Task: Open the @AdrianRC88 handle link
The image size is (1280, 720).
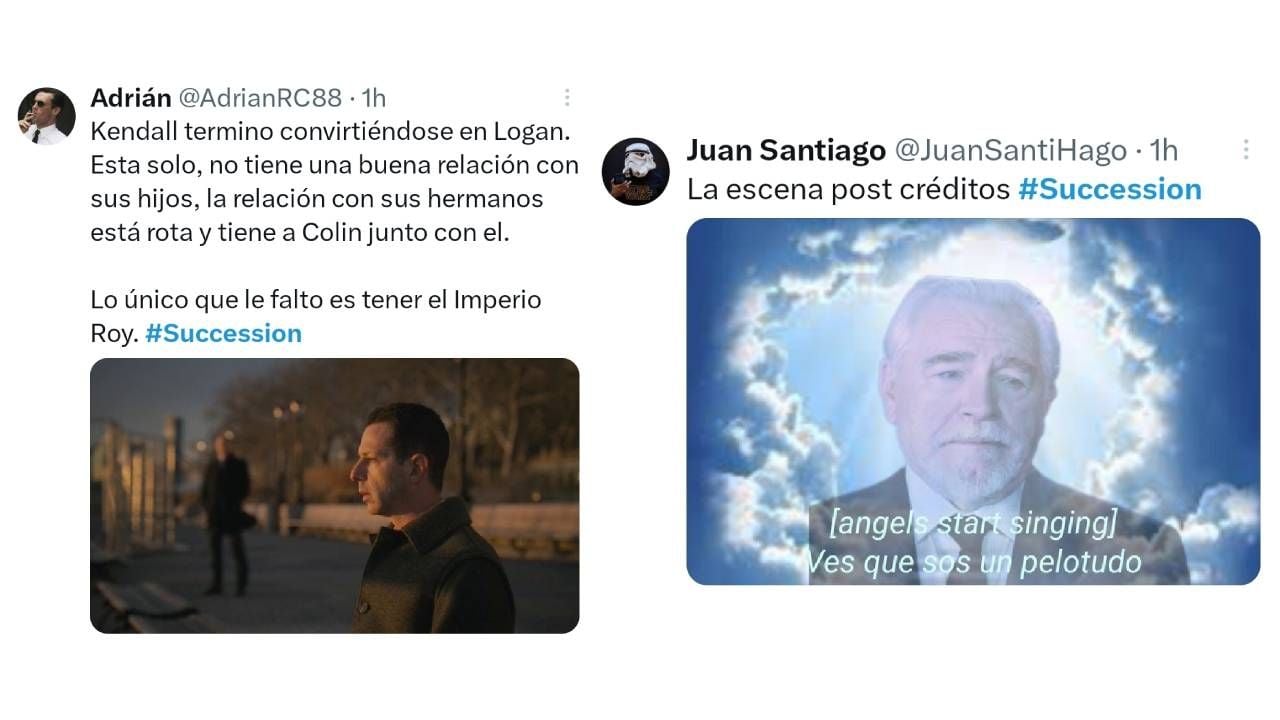Action: (x=260, y=97)
